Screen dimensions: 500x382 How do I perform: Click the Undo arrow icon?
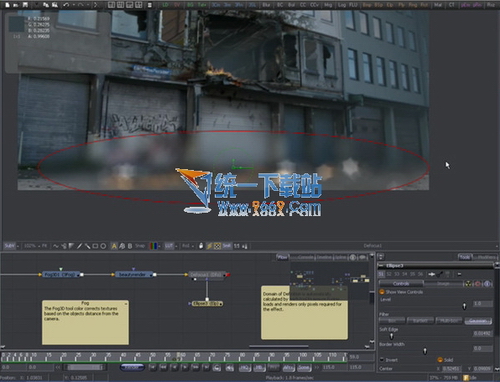(x=66, y=5)
